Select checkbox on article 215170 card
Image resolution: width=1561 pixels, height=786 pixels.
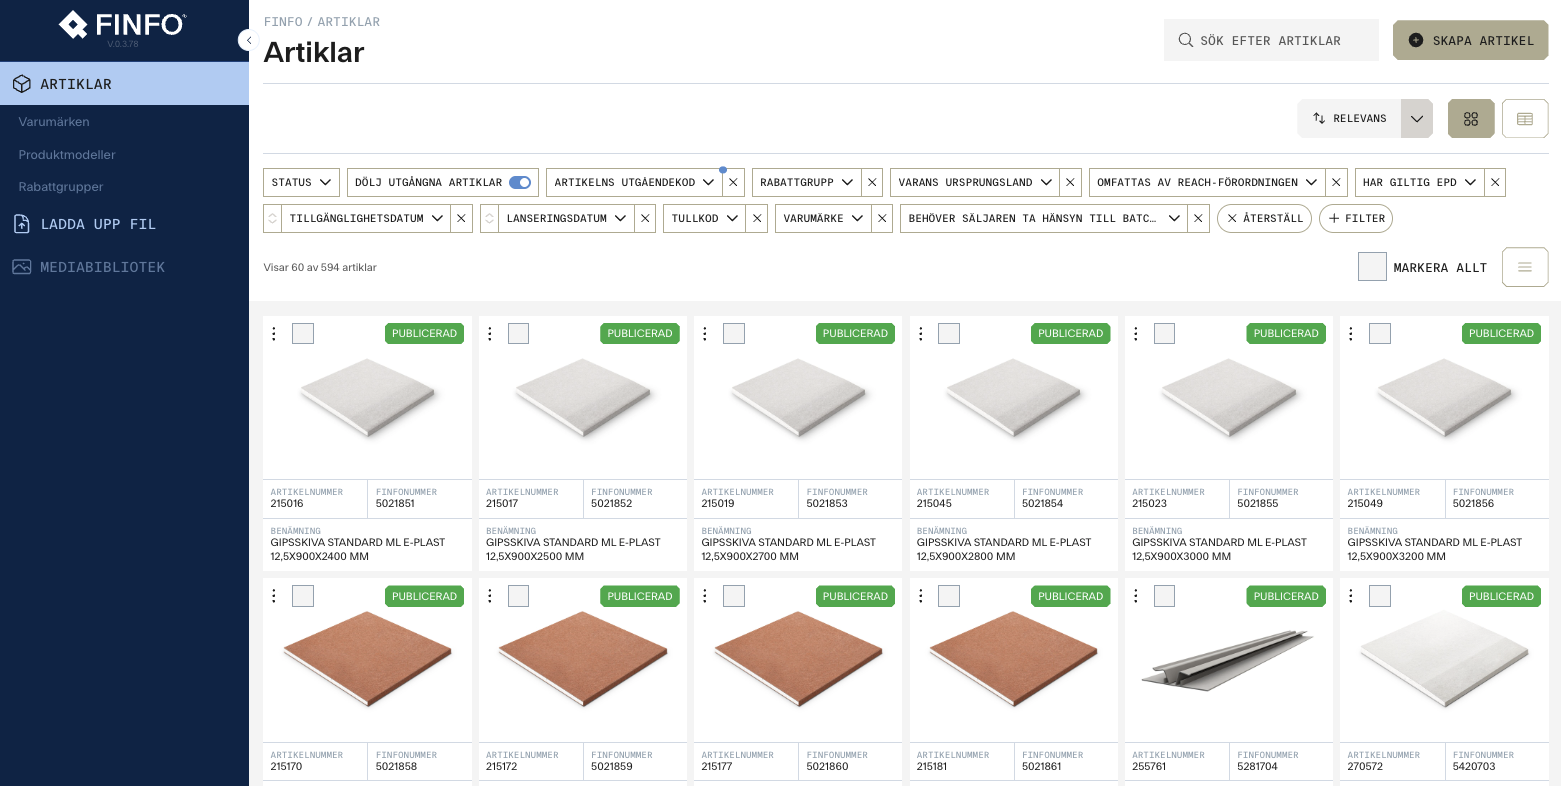click(303, 596)
